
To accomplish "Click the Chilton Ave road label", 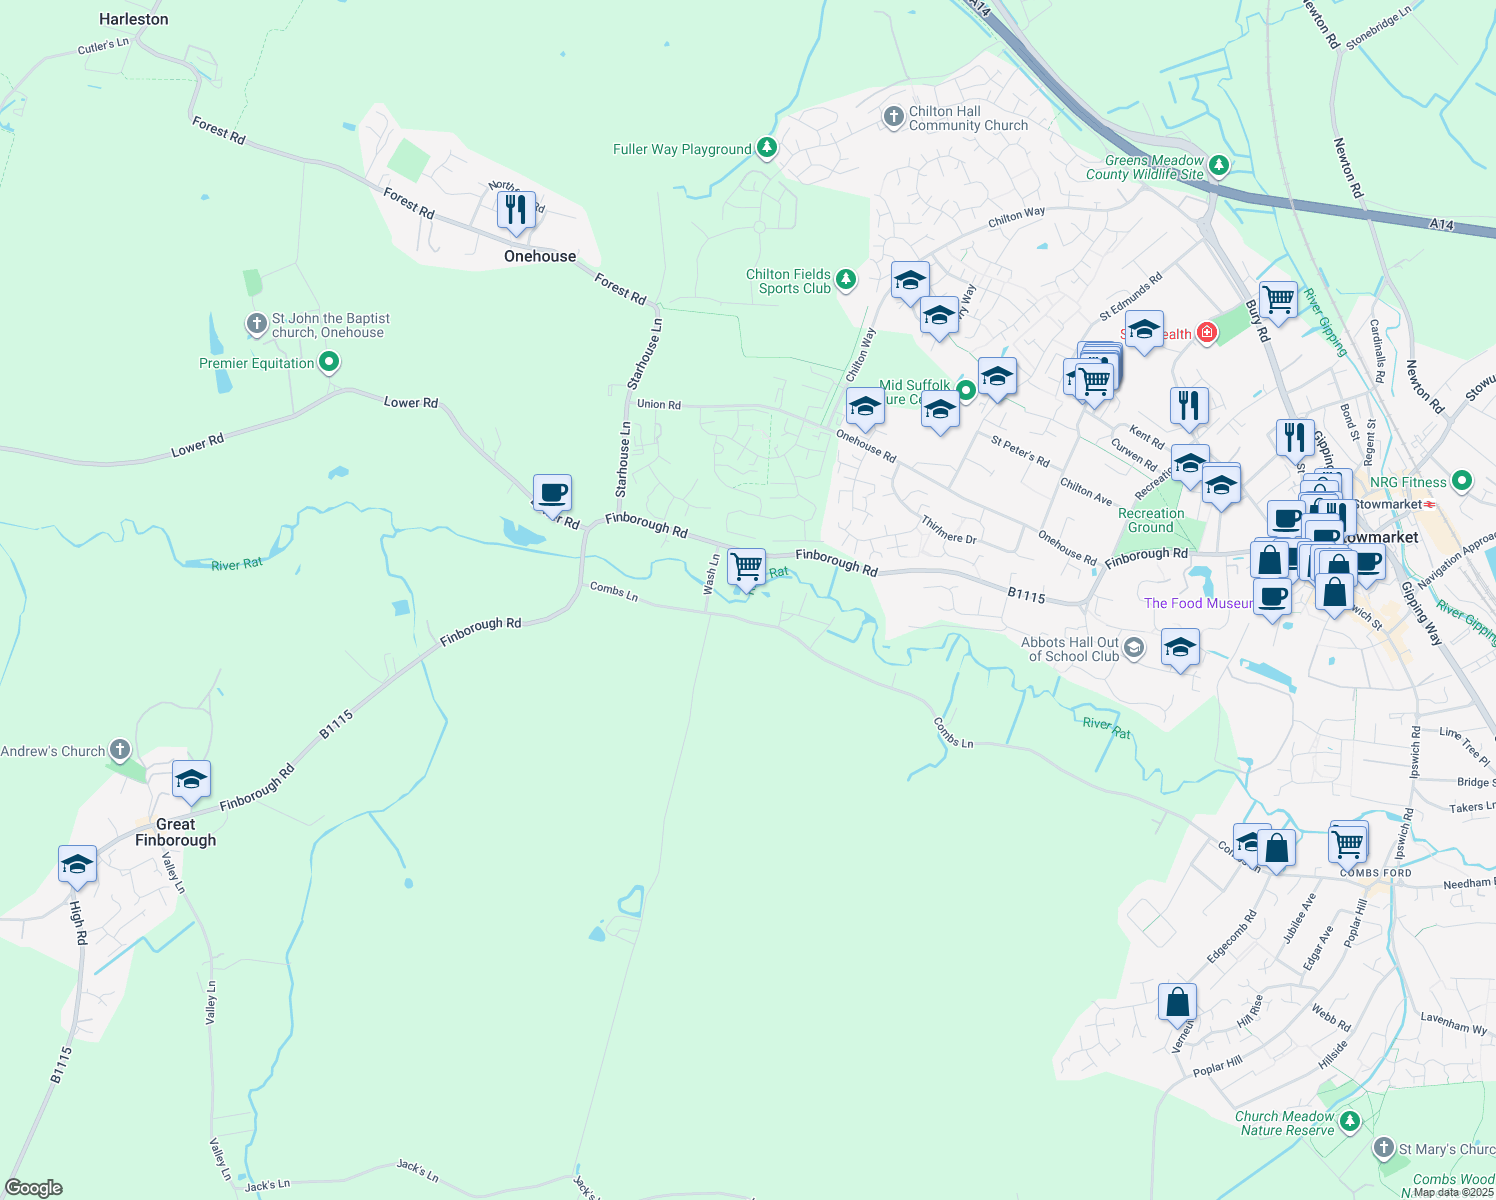I will [1086, 491].
